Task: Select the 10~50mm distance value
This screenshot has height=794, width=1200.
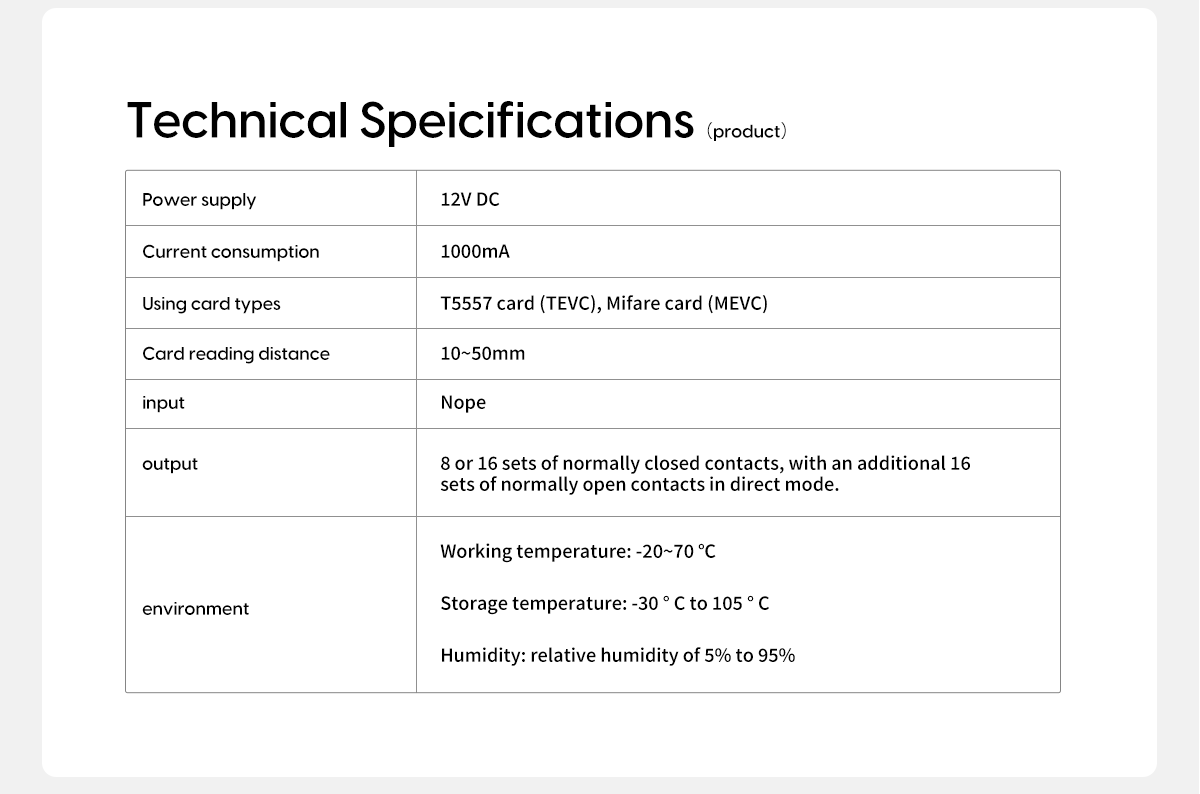Action: coord(483,353)
